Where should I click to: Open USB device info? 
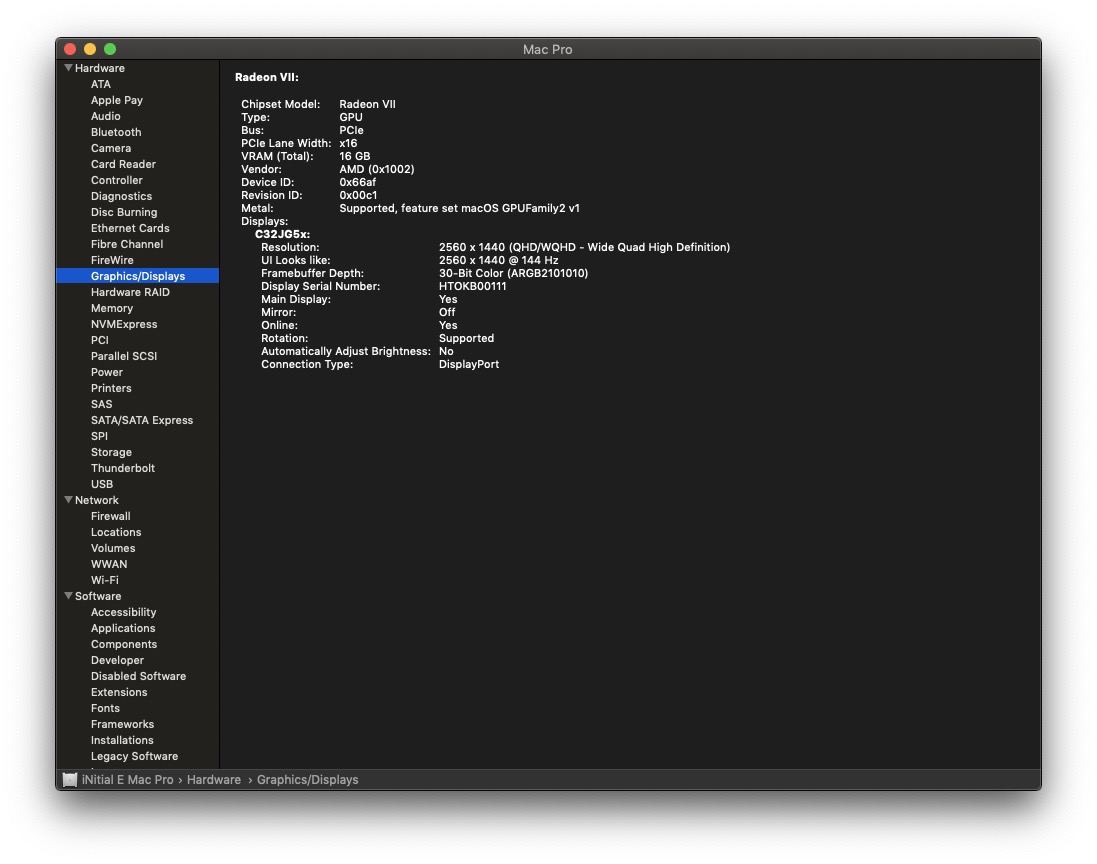pyautogui.click(x=102, y=484)
